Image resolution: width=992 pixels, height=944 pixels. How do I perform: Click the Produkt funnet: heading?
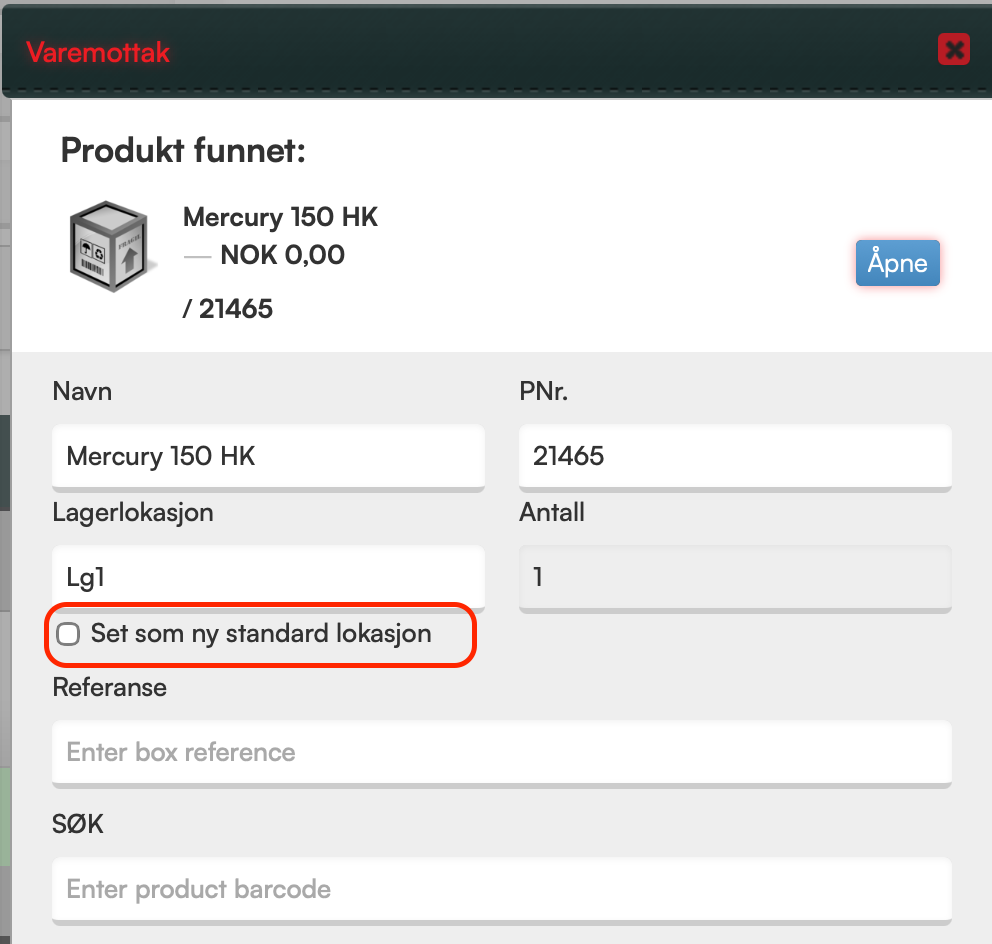(x=183, y=151)
